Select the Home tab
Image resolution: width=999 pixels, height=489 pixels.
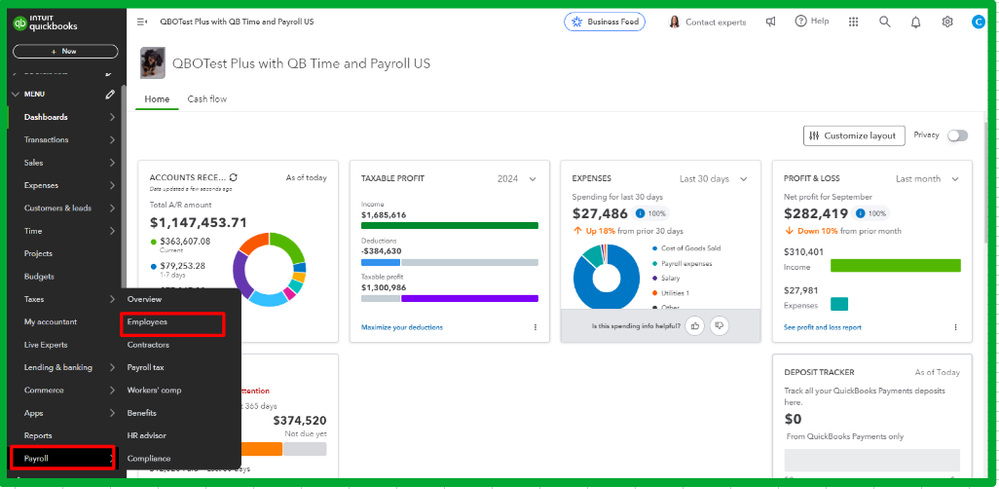[x=157, y=99]
